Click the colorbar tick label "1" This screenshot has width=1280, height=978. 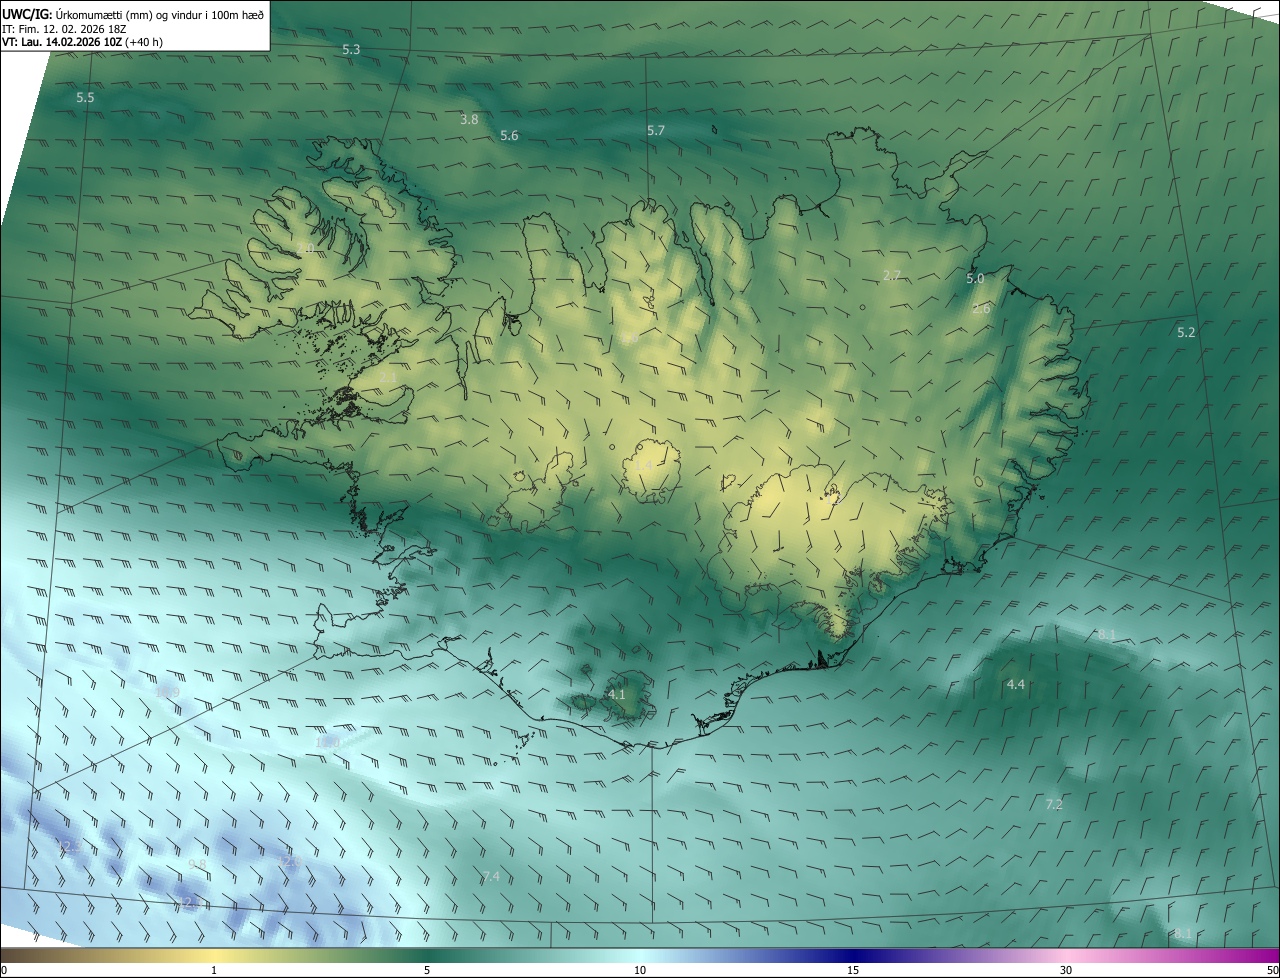[x=214, y=970]
